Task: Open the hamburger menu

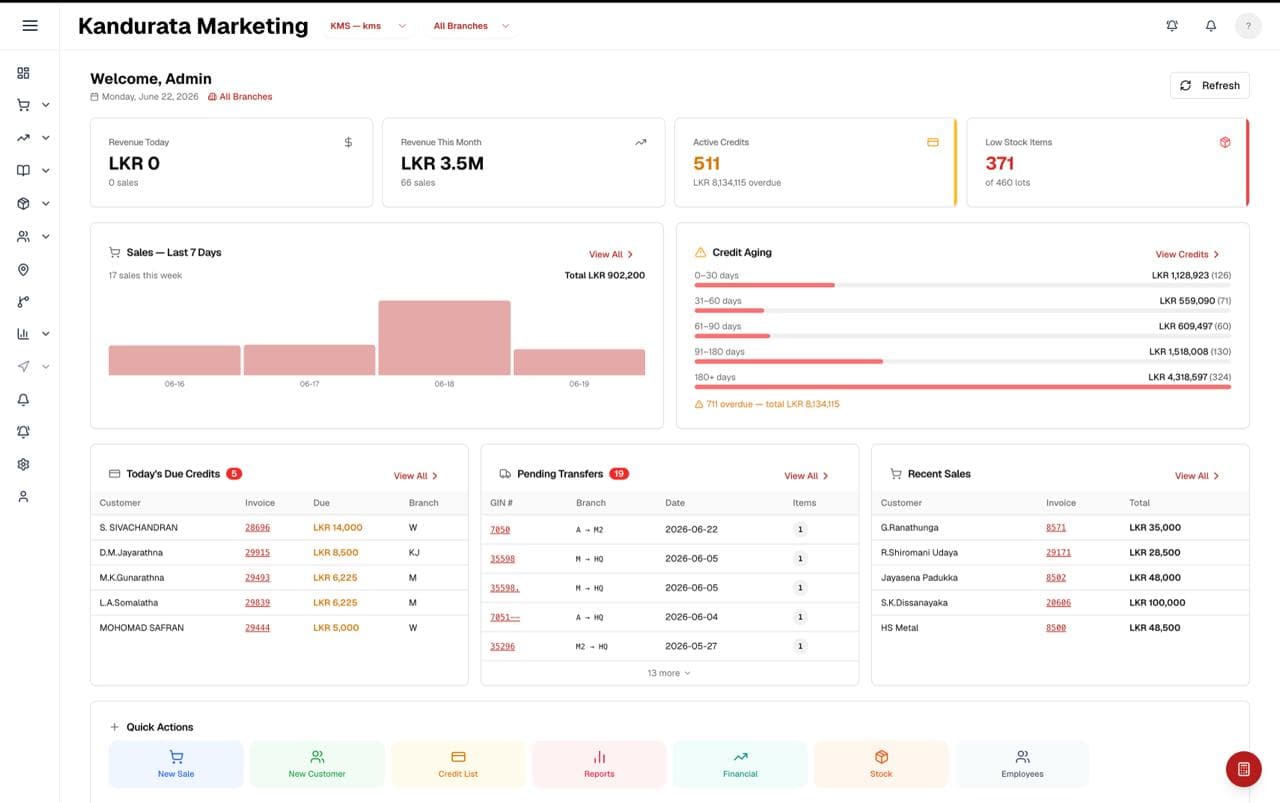Action: (x=30, y=26)
